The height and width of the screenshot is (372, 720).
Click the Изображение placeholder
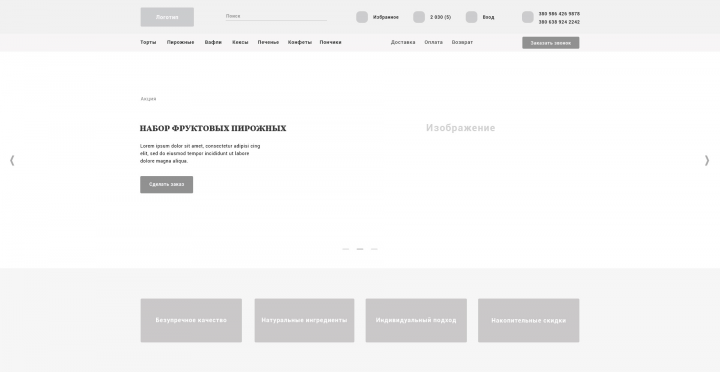461,128
